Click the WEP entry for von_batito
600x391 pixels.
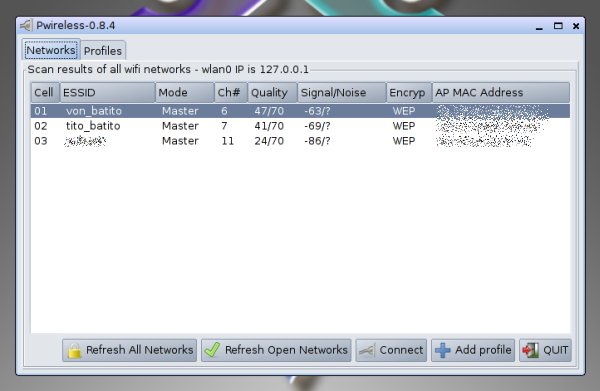pyautogui.click(x=404, y=111)
